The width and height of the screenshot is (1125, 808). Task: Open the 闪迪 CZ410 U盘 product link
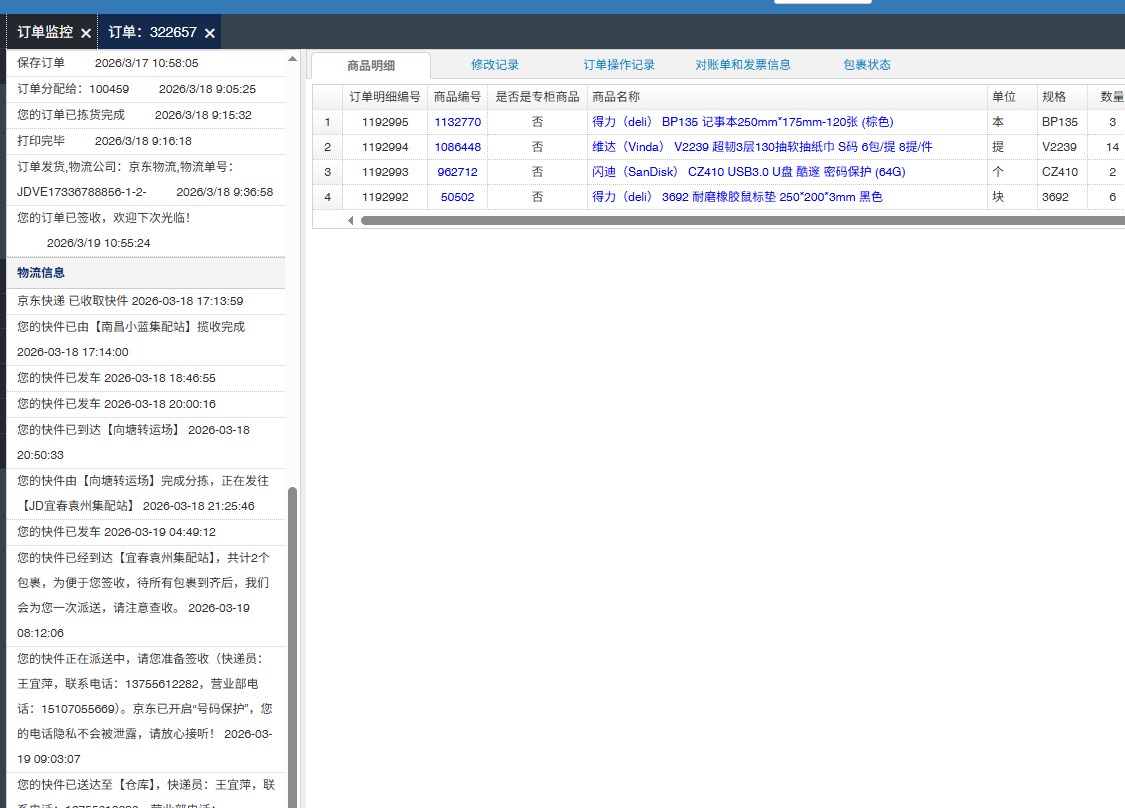coord(748,172)
